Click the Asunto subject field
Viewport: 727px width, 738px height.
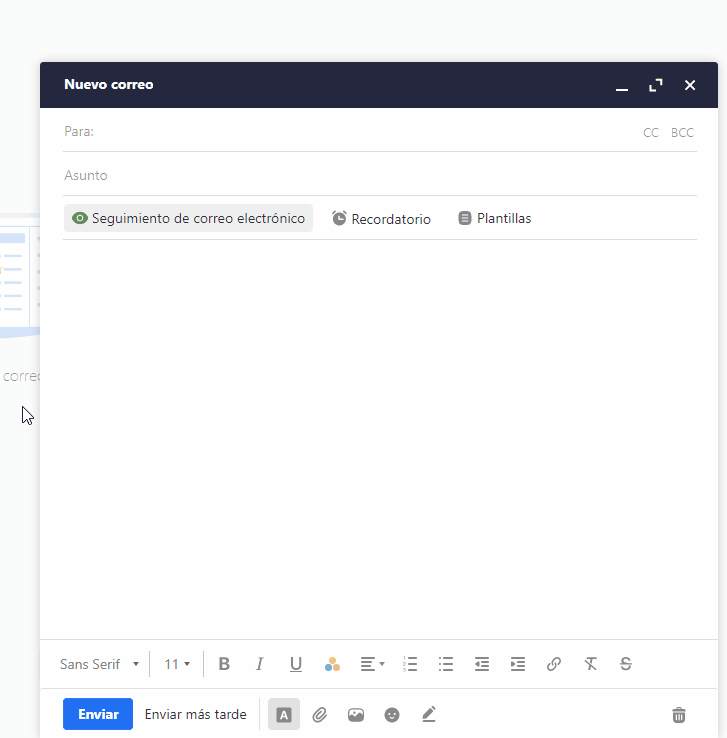[x=380, y=176]
